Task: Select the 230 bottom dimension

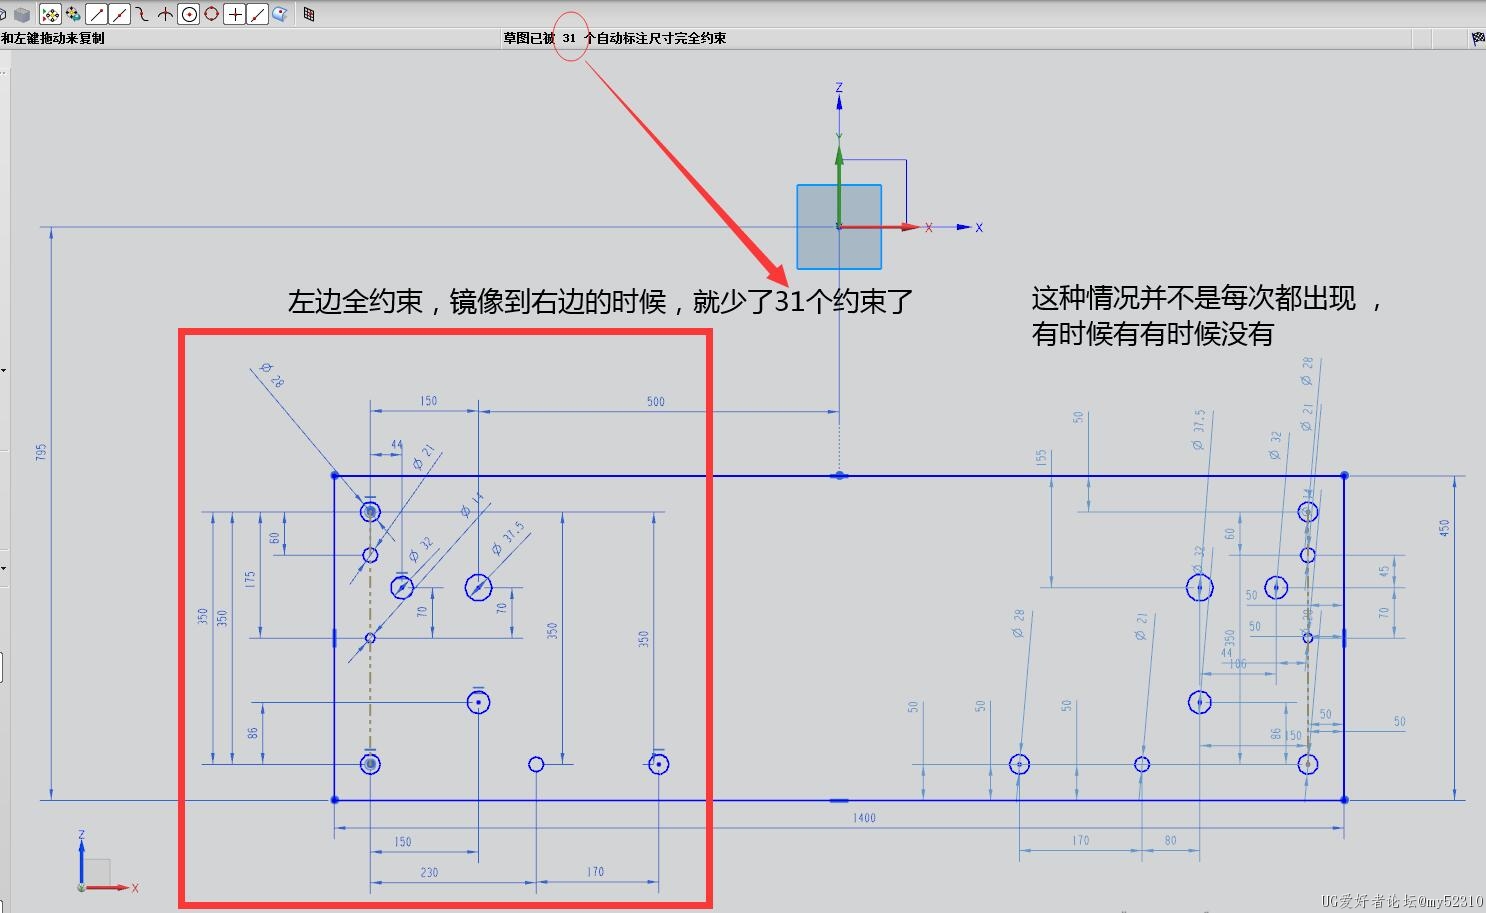Action: tap(429, 872)
